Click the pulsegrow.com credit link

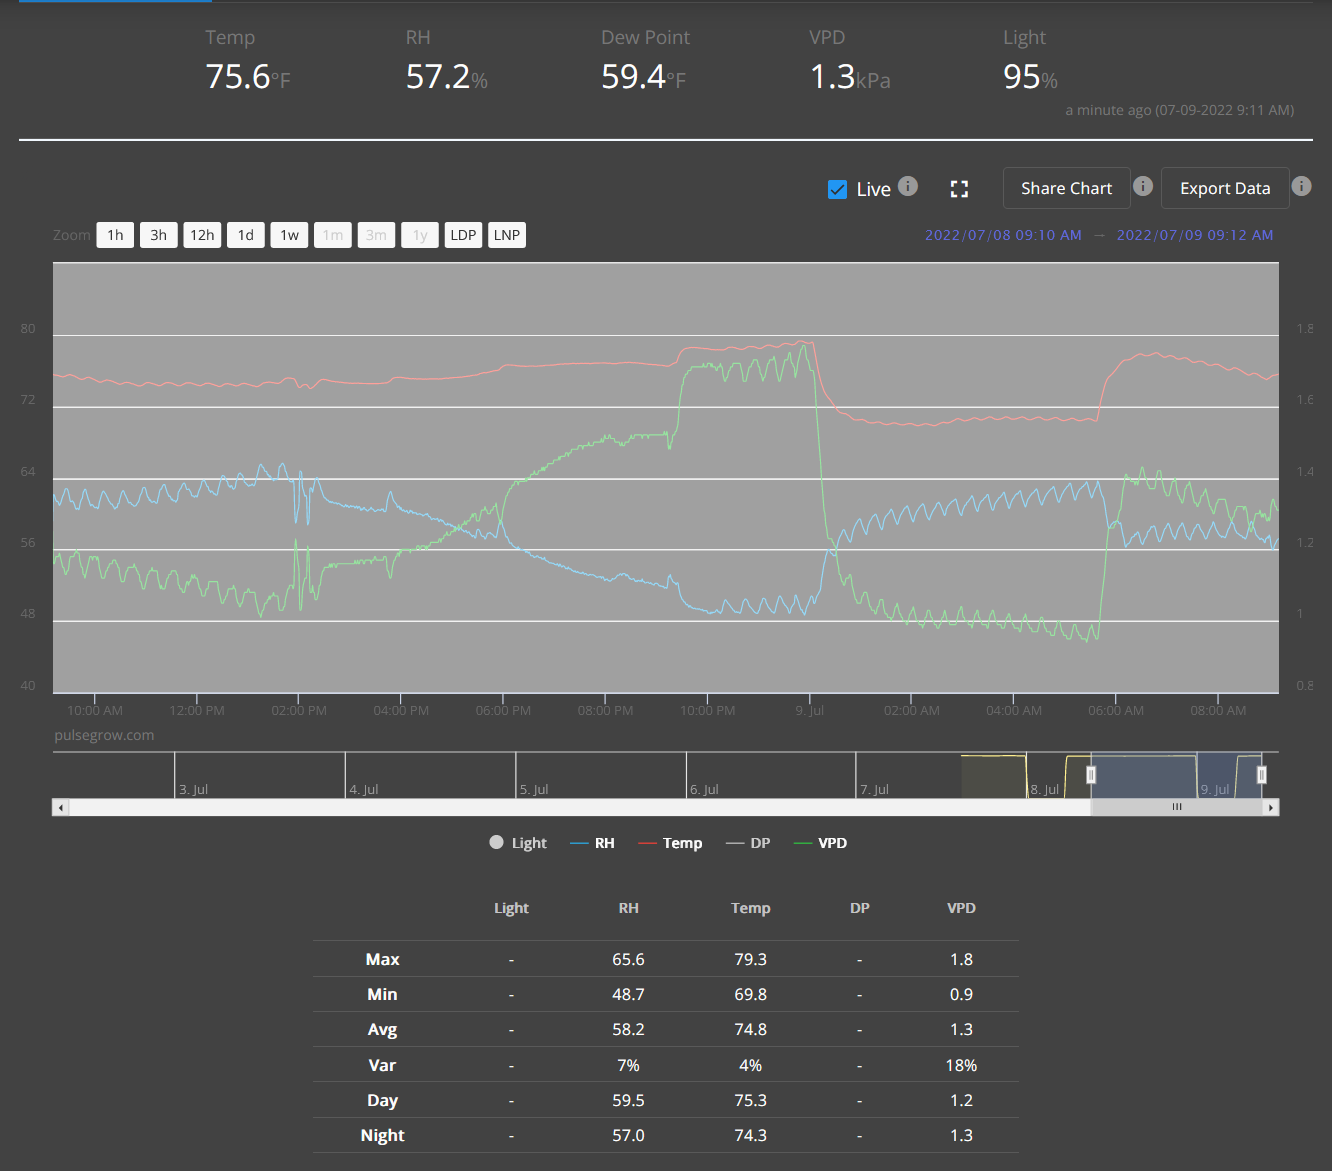pyautogui.click(x=104, y=735)
